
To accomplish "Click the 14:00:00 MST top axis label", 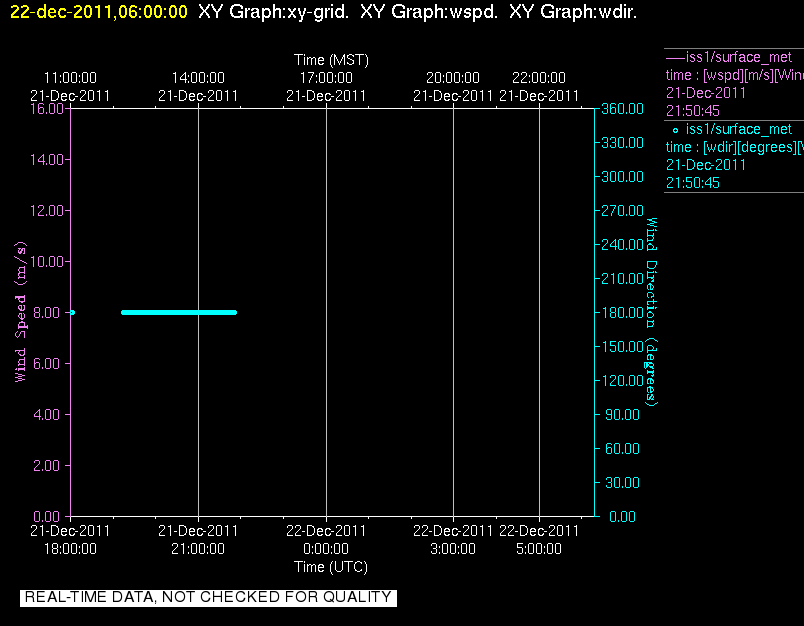I will pos(198,78).
